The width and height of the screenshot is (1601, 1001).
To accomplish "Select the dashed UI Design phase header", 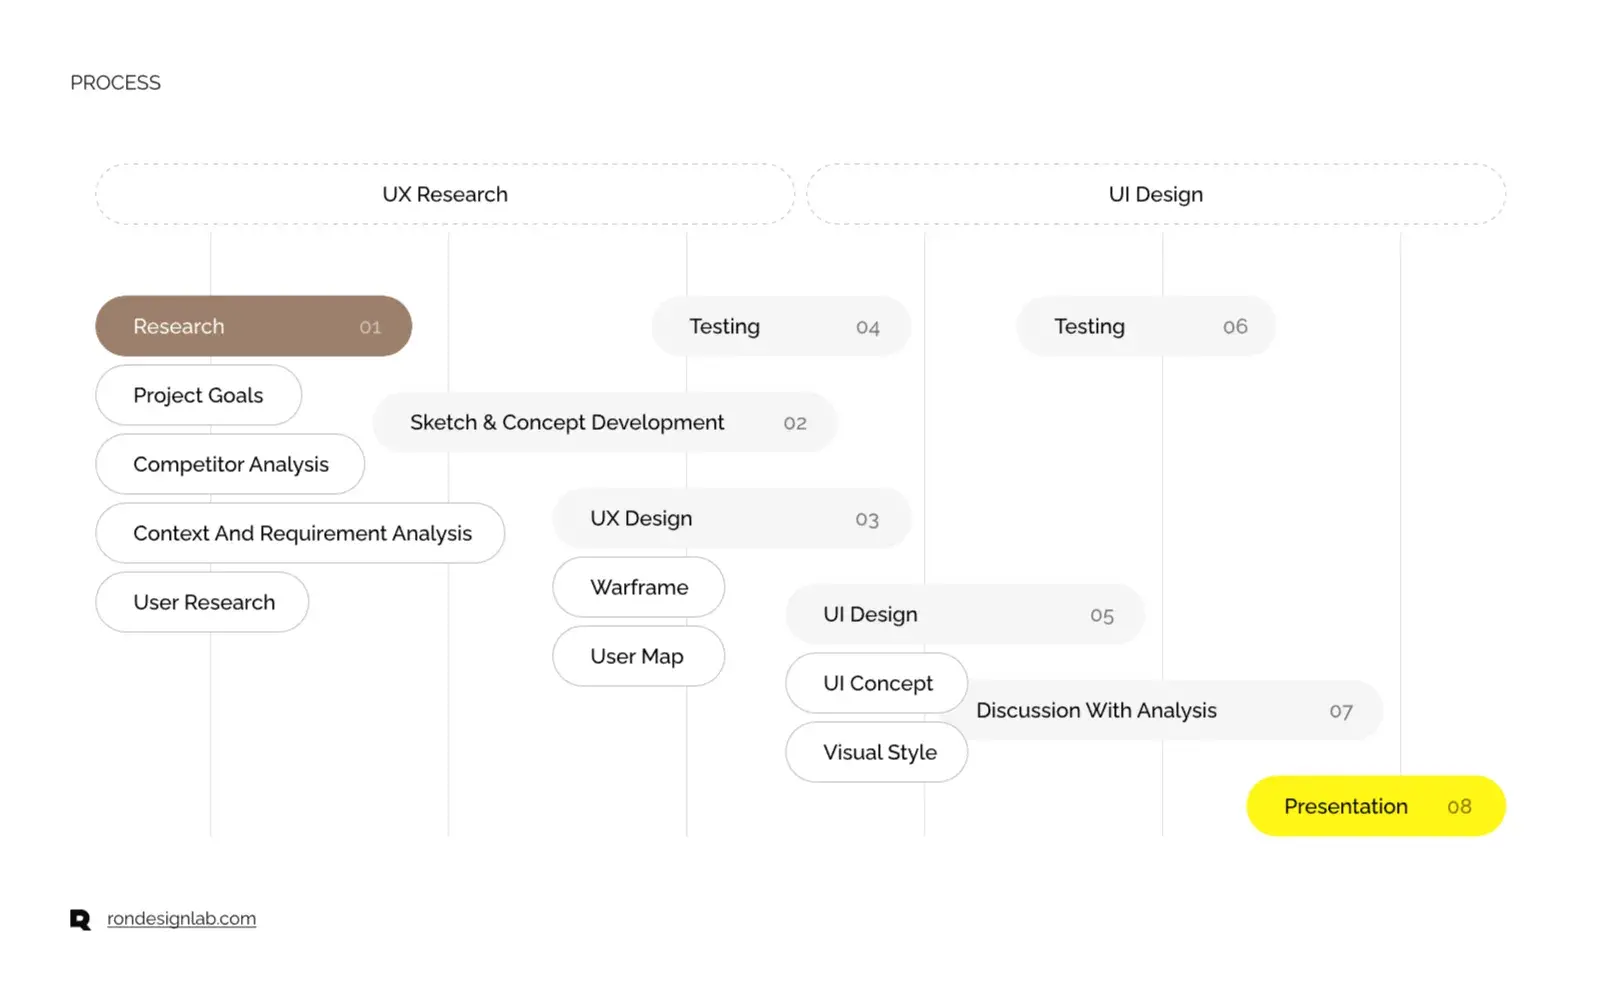I will (1156, 194).
